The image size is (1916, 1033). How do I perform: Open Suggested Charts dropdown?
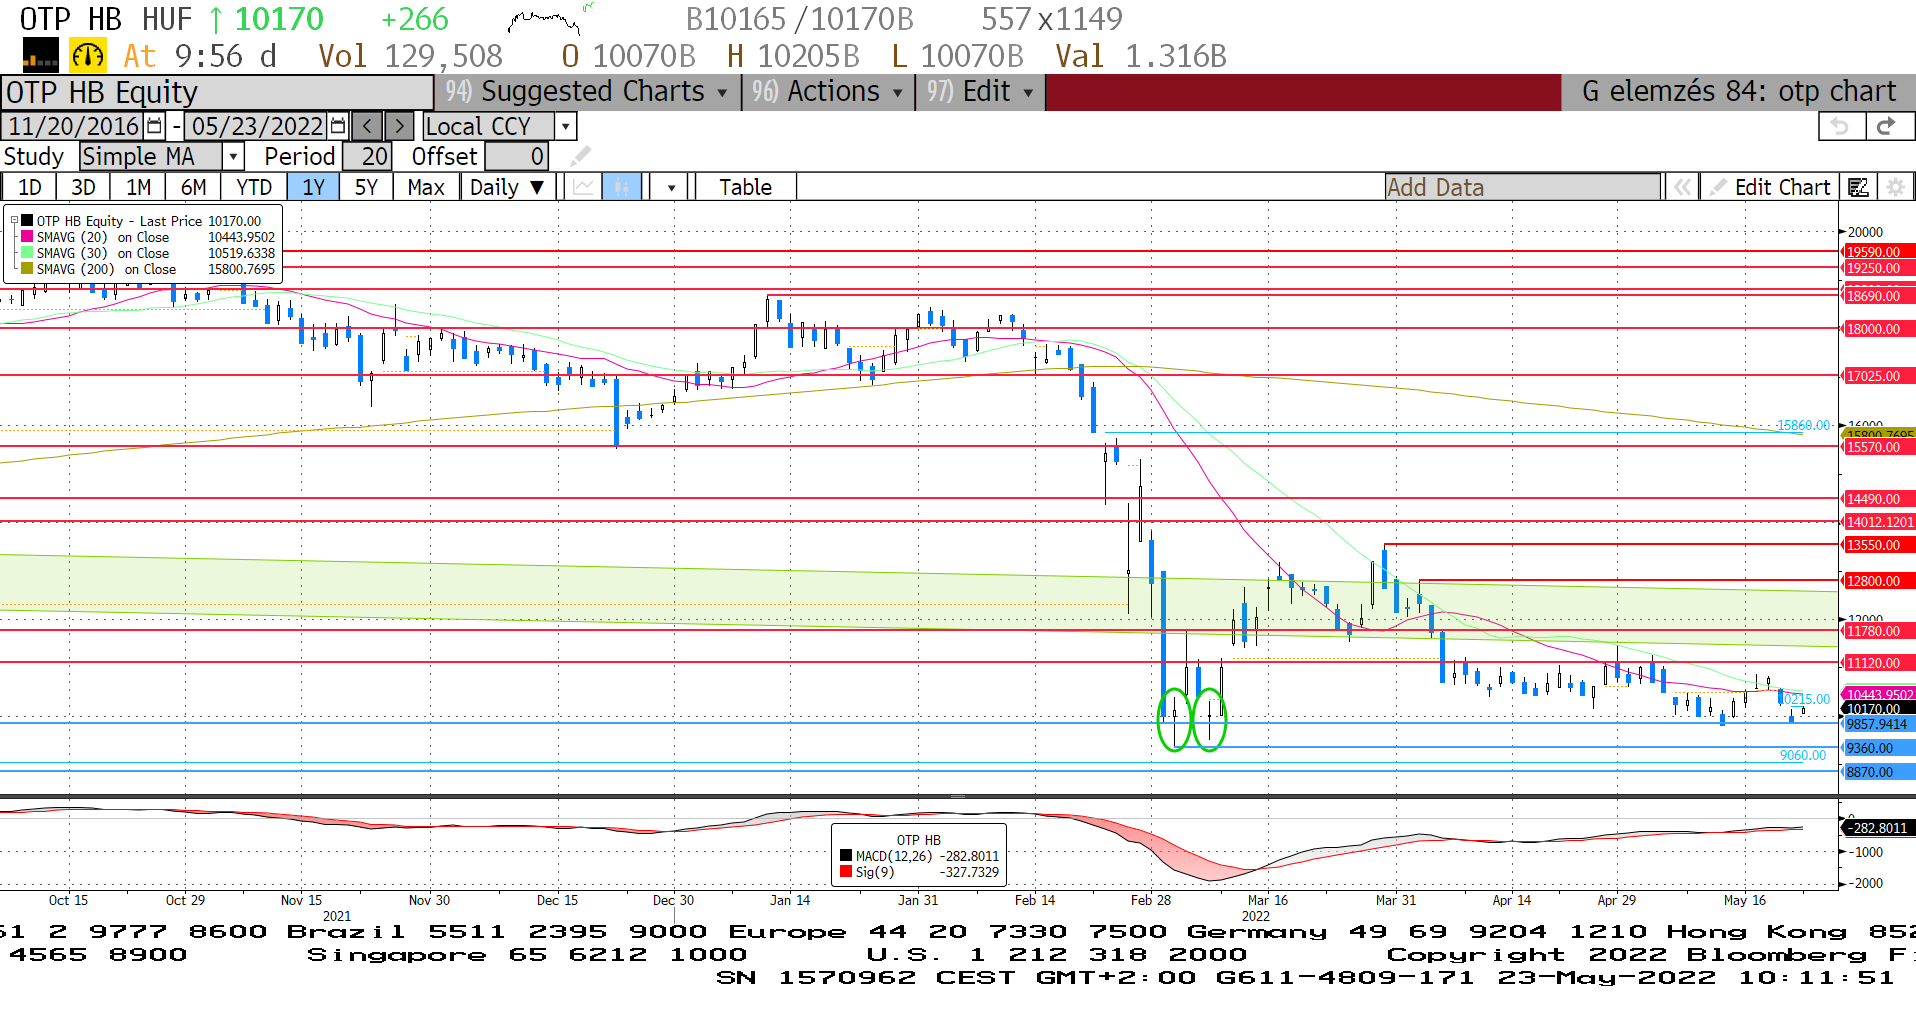pos(588,92)
